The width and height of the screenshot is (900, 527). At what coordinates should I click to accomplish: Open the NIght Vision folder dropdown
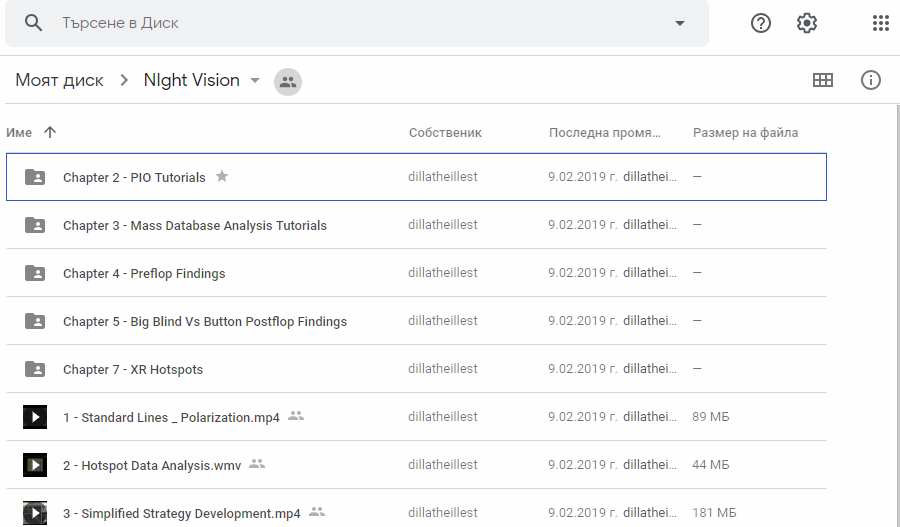[x=255, y=80]
